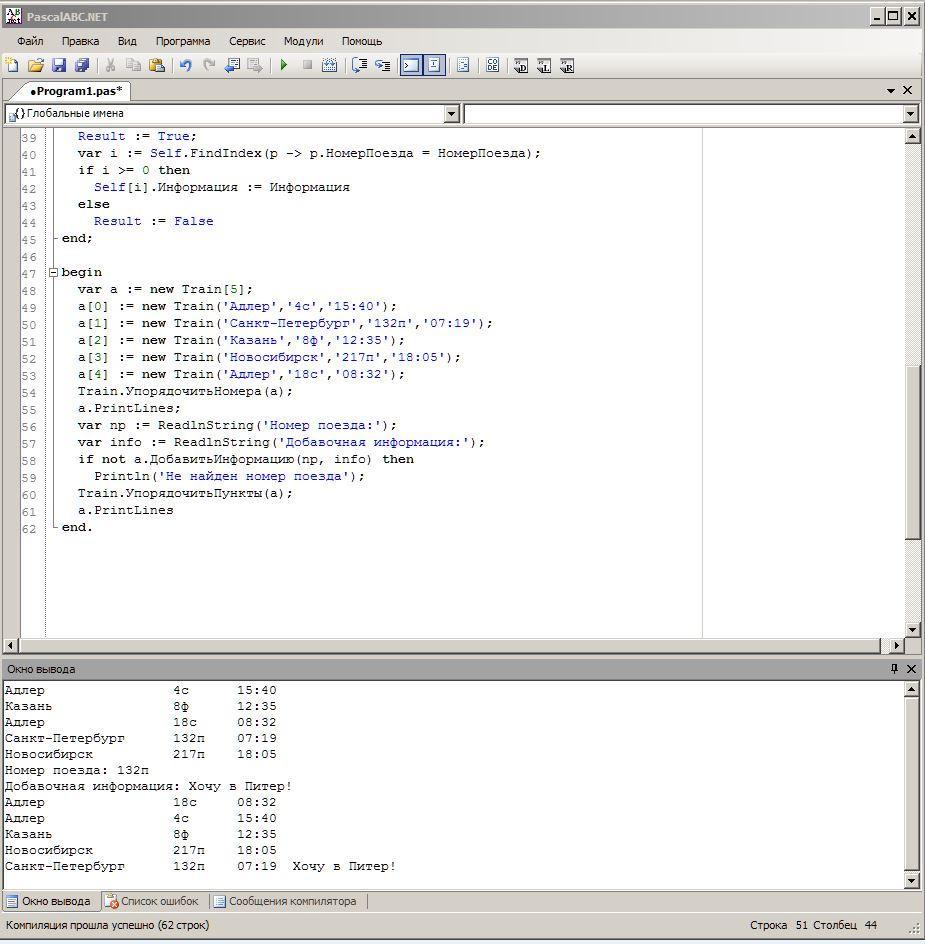Click the code formatting CODE icon
This screenshot has width=925, height=944.
(493, 65)
